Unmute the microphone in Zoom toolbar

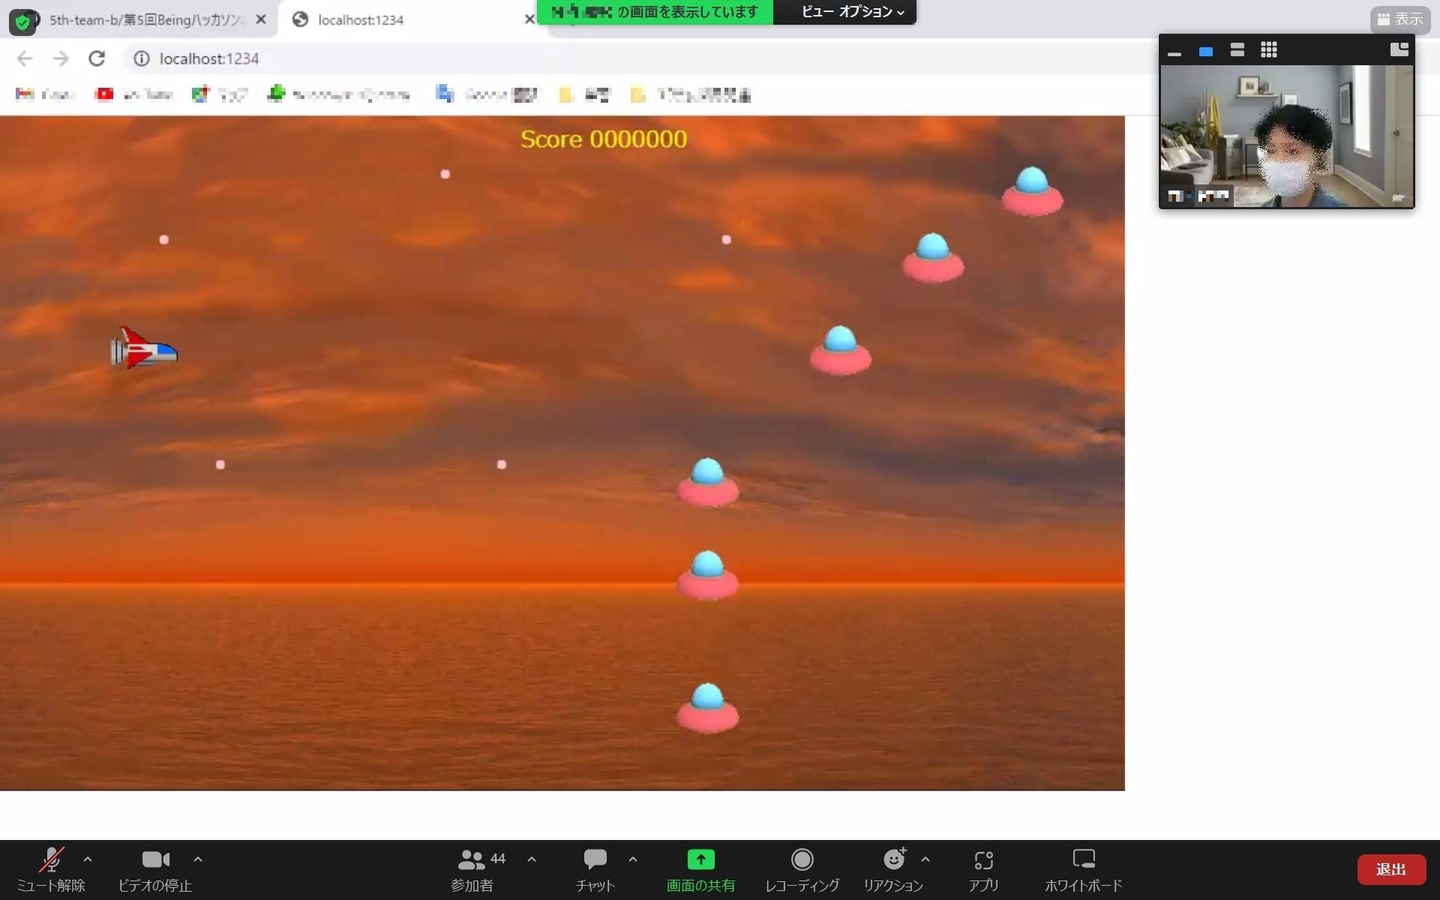pos(51,860)
